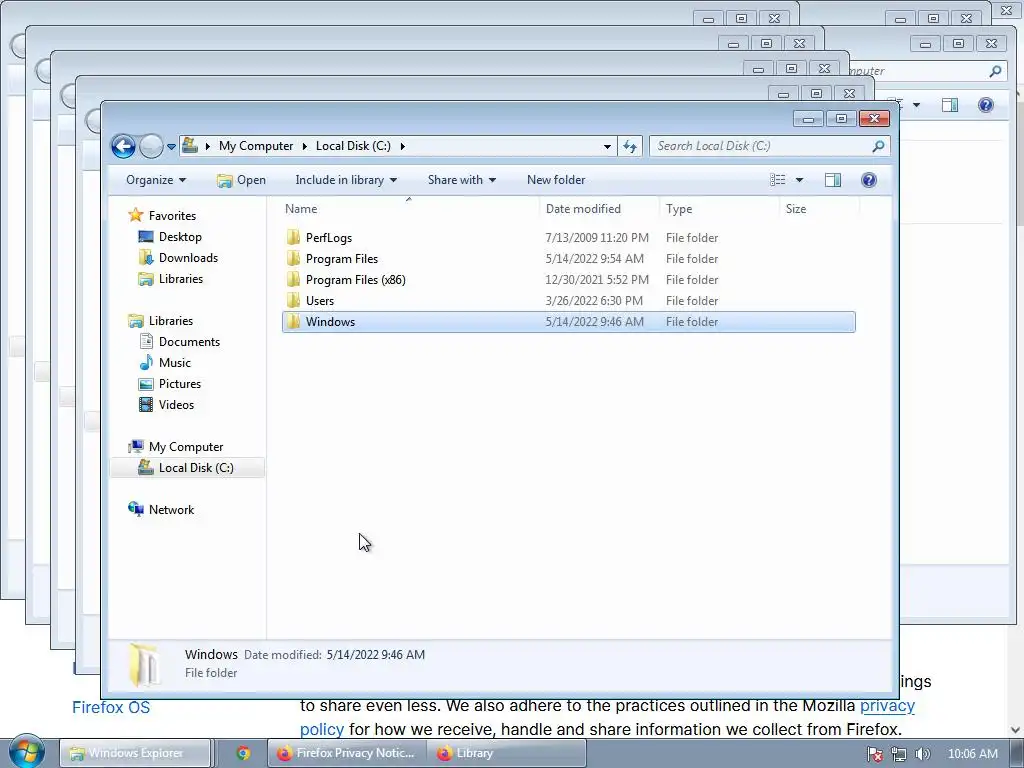Select Desktop under Favorites

180,236
